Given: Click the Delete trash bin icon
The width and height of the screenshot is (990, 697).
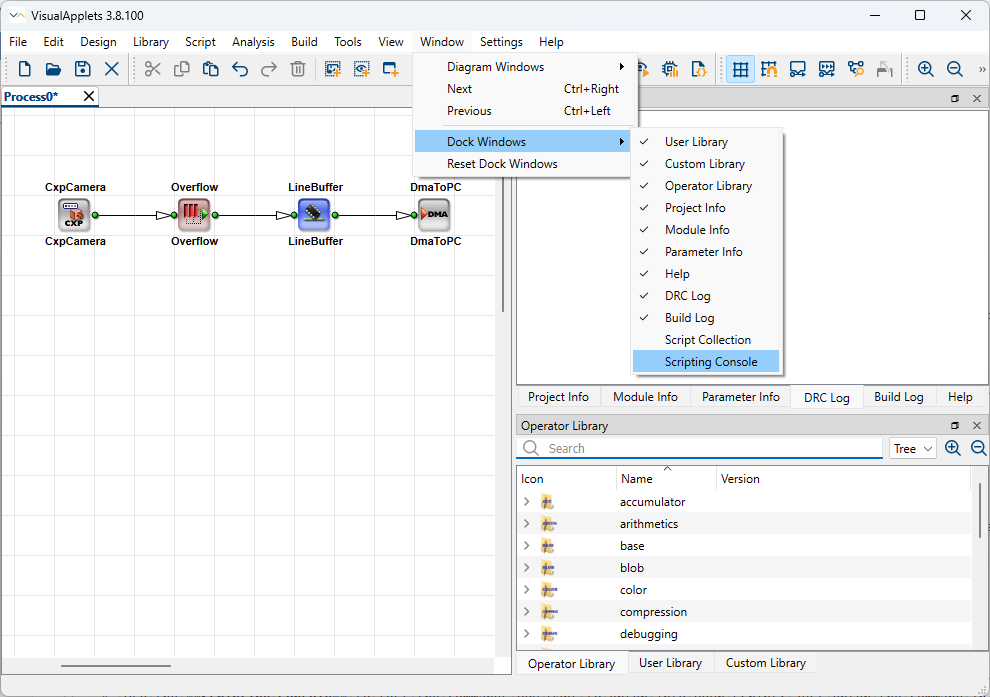Looking at the screenshot, I should click(x=298, y=69).
